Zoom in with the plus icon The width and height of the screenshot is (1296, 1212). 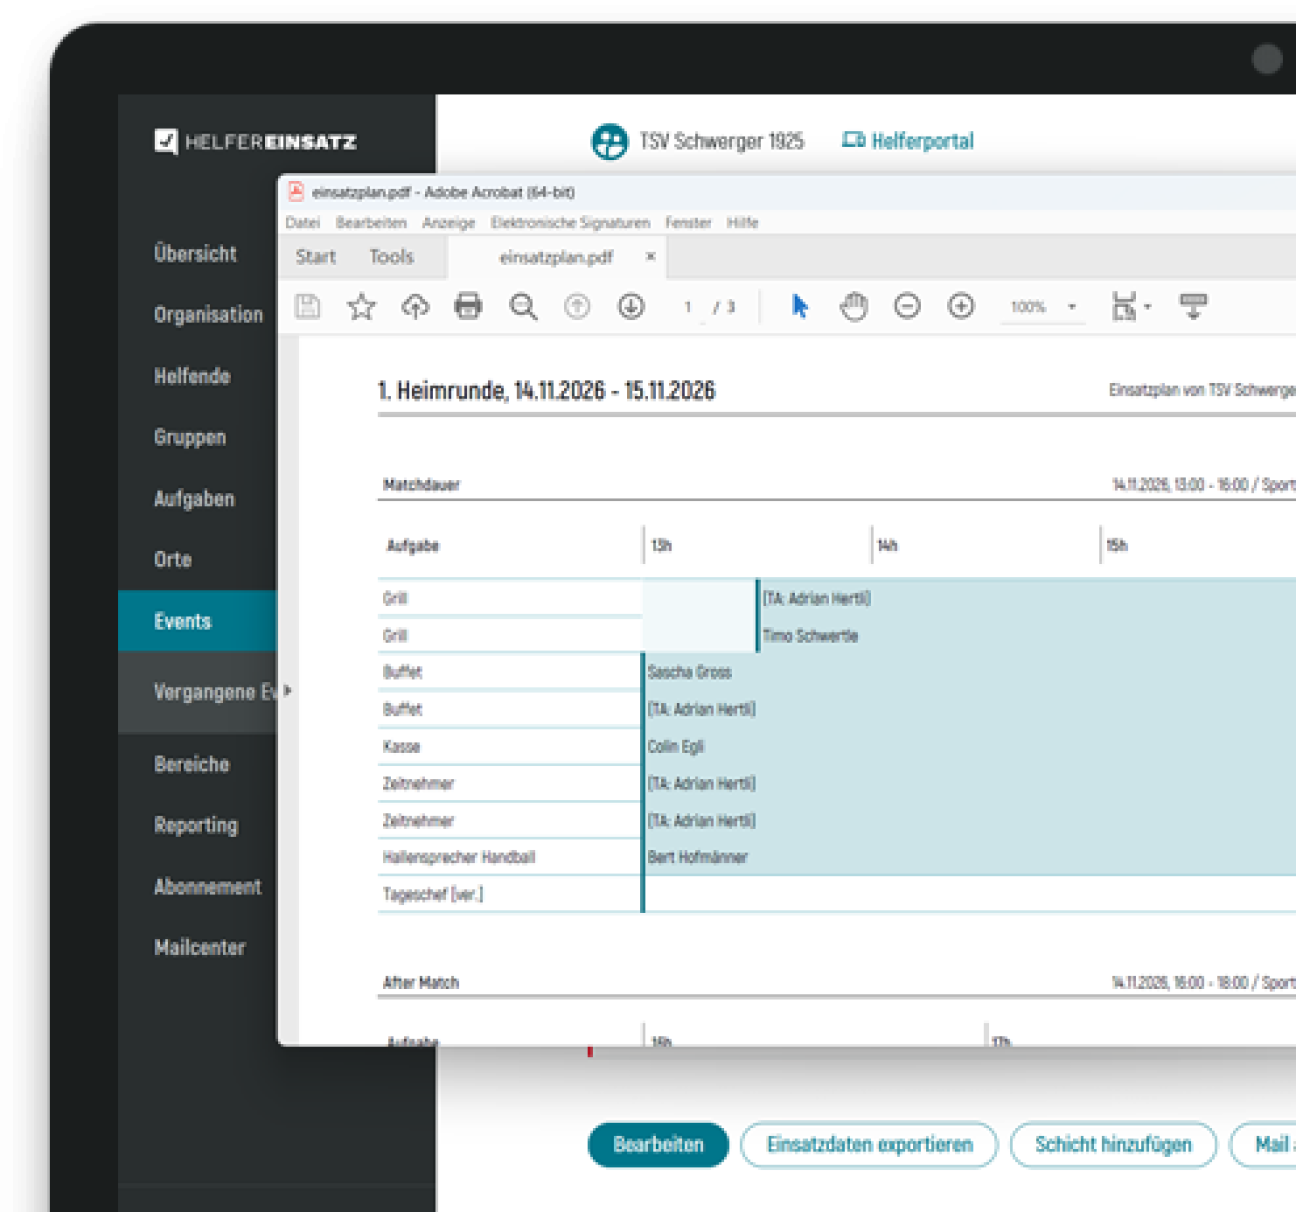click(x=961, y=306)
